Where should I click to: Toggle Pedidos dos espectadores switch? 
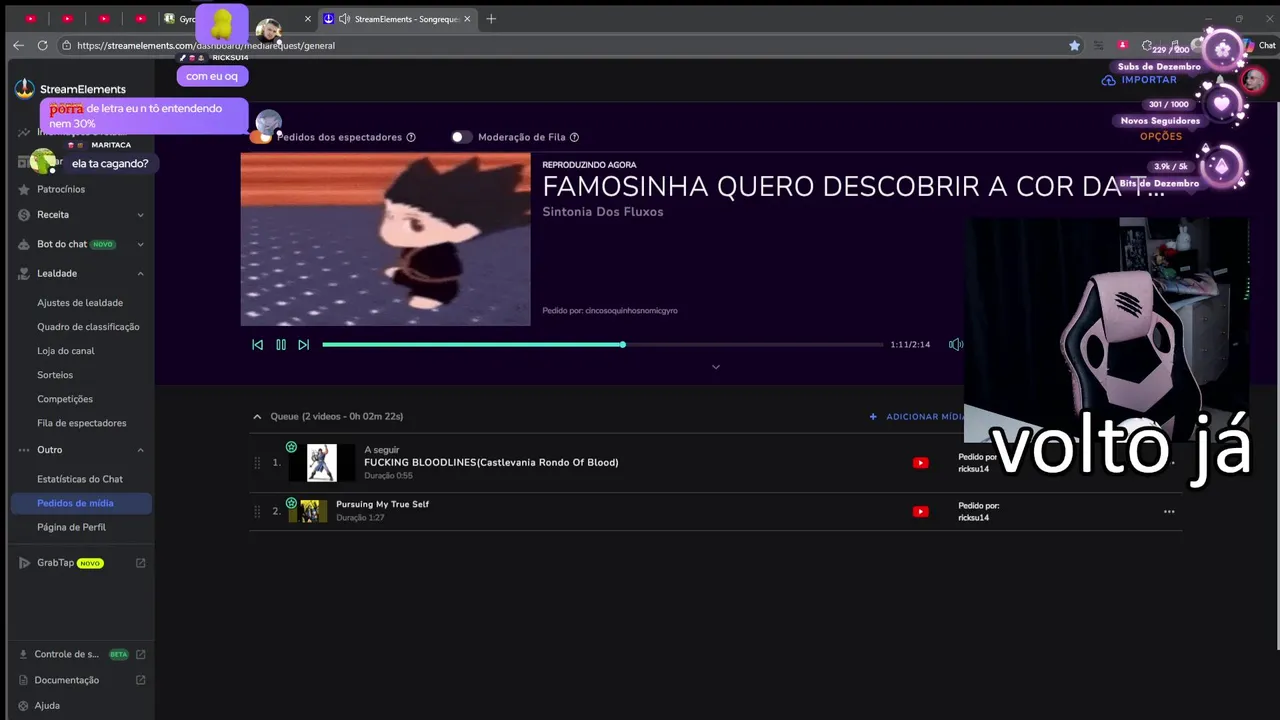pyautogui.click(x=262, y=137)
